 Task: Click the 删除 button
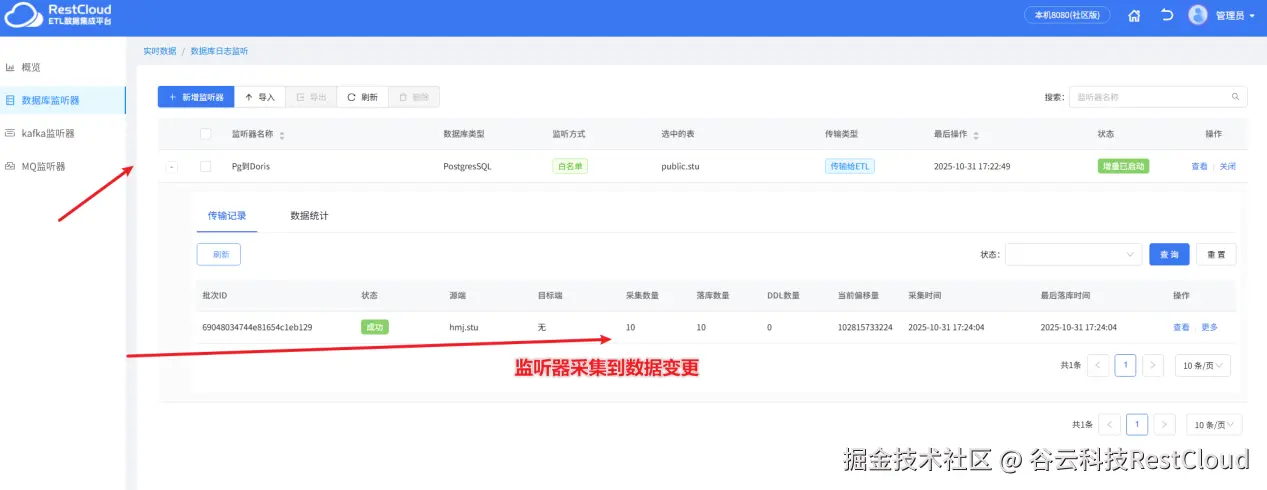pyautogui.click(x=414, y=97)
